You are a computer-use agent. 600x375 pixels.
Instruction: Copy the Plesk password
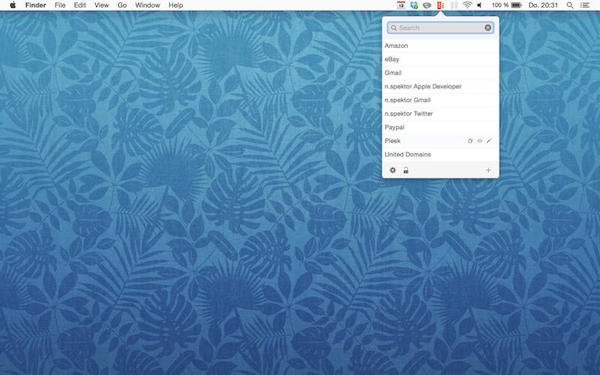click(470, 141)
